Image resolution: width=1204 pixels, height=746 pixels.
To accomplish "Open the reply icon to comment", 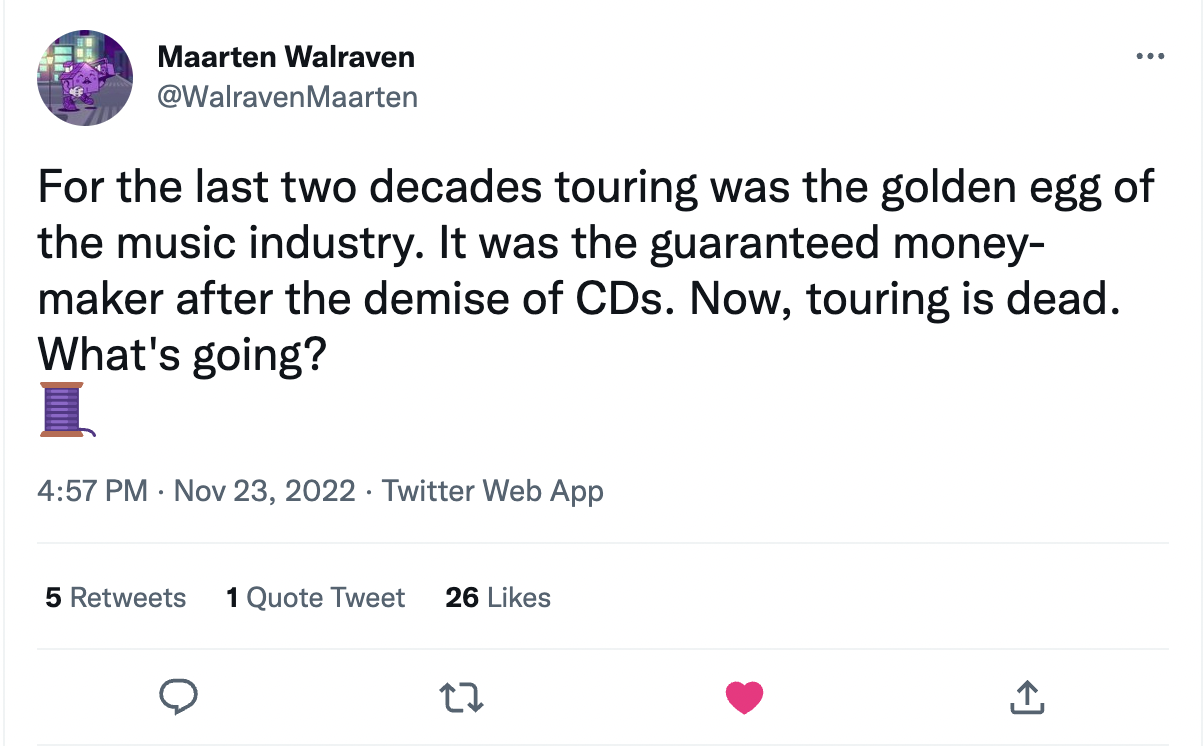I will point(179,696).
